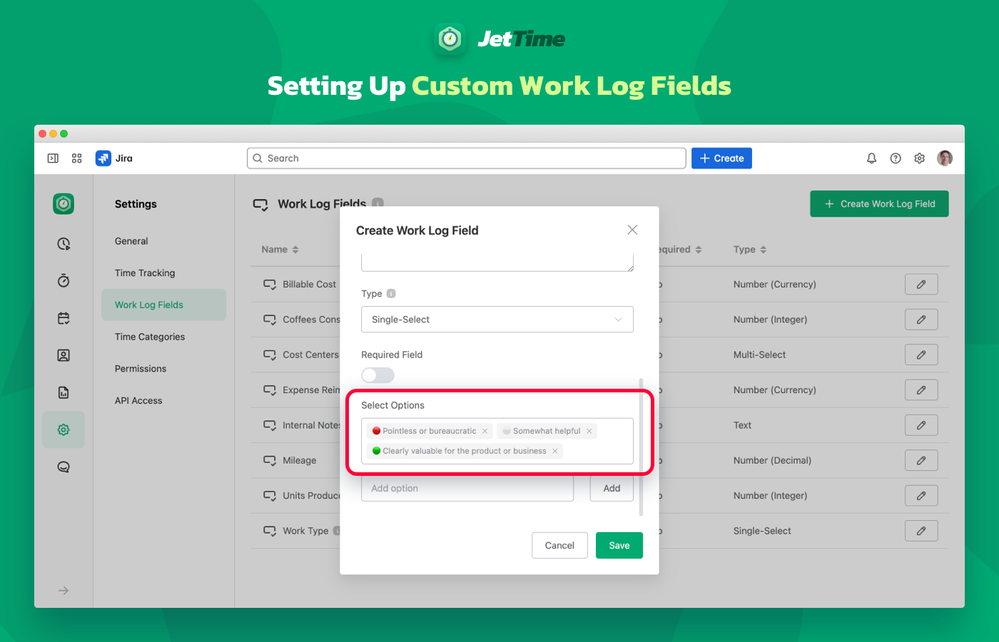Open Time Tracking settings
Viewport: 999px width, 642px height.
pyautogui.click(x=145, y=273)
